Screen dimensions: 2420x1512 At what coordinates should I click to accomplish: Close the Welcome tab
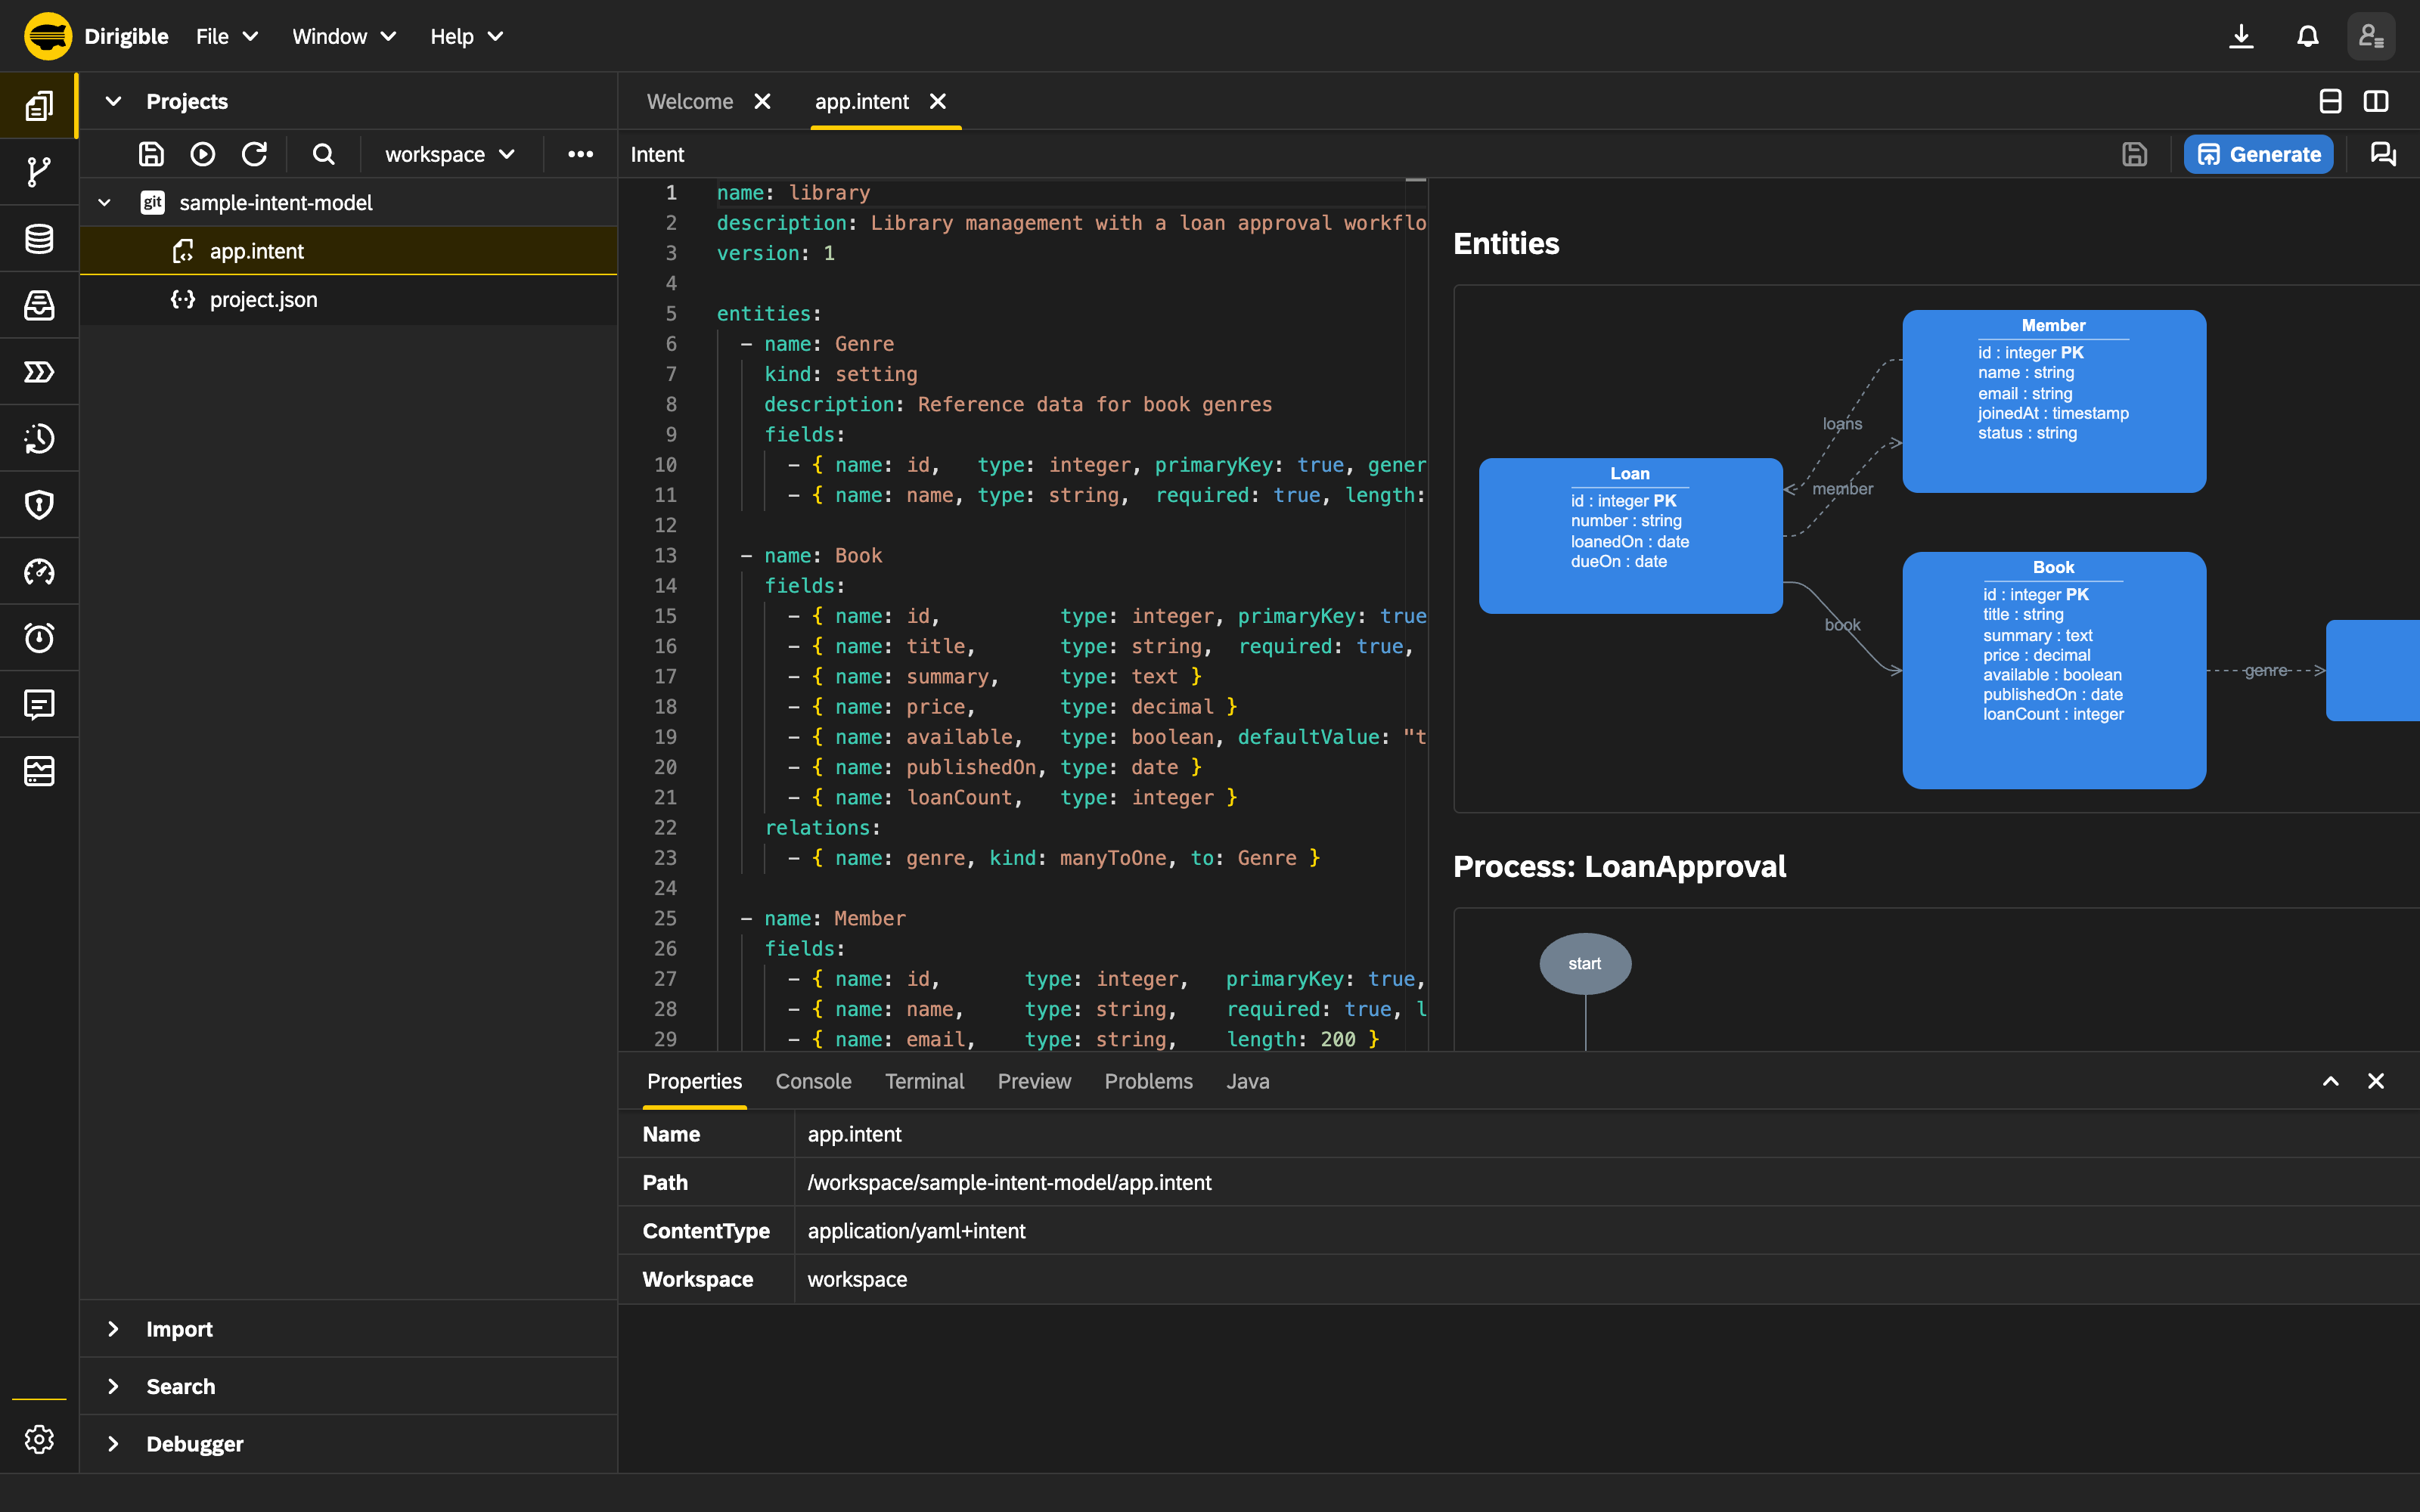[x=762, y=101]
